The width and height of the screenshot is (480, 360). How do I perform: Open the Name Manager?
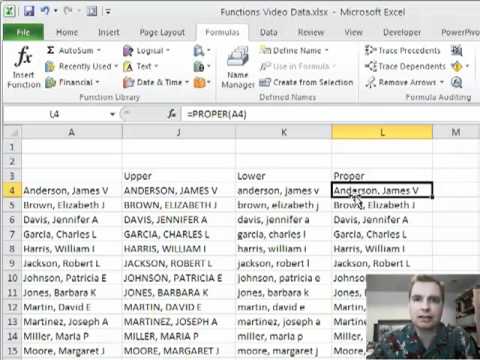[238, 68]
